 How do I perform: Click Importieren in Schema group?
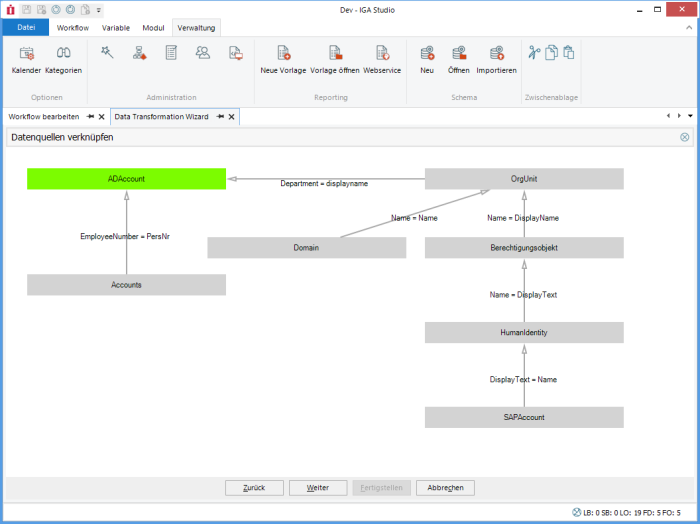[x=496, y=59]
